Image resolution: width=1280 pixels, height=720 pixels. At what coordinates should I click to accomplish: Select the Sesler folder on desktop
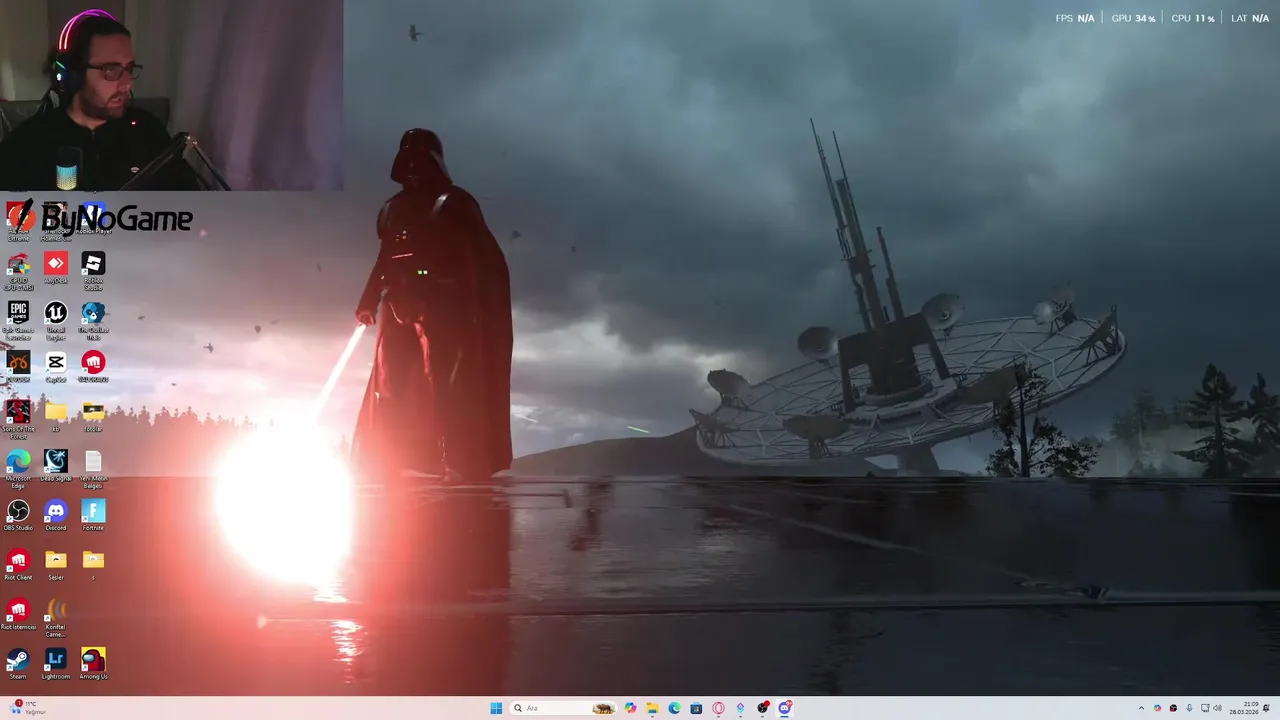pyautogui.click(x=56, y=565)
